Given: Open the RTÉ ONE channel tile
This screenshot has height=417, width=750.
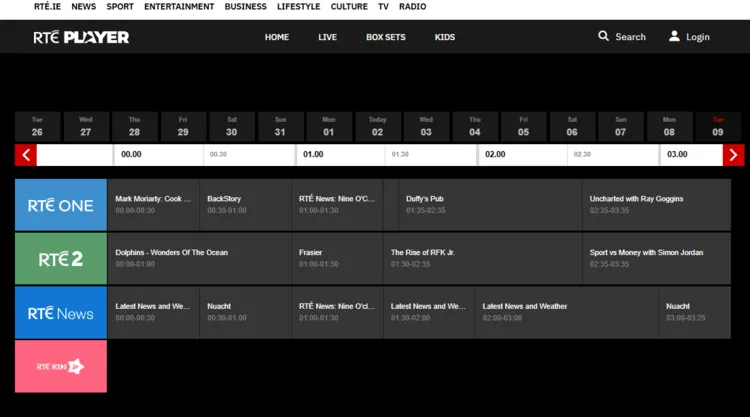Looking at the screenshot, I should point(61,205).
